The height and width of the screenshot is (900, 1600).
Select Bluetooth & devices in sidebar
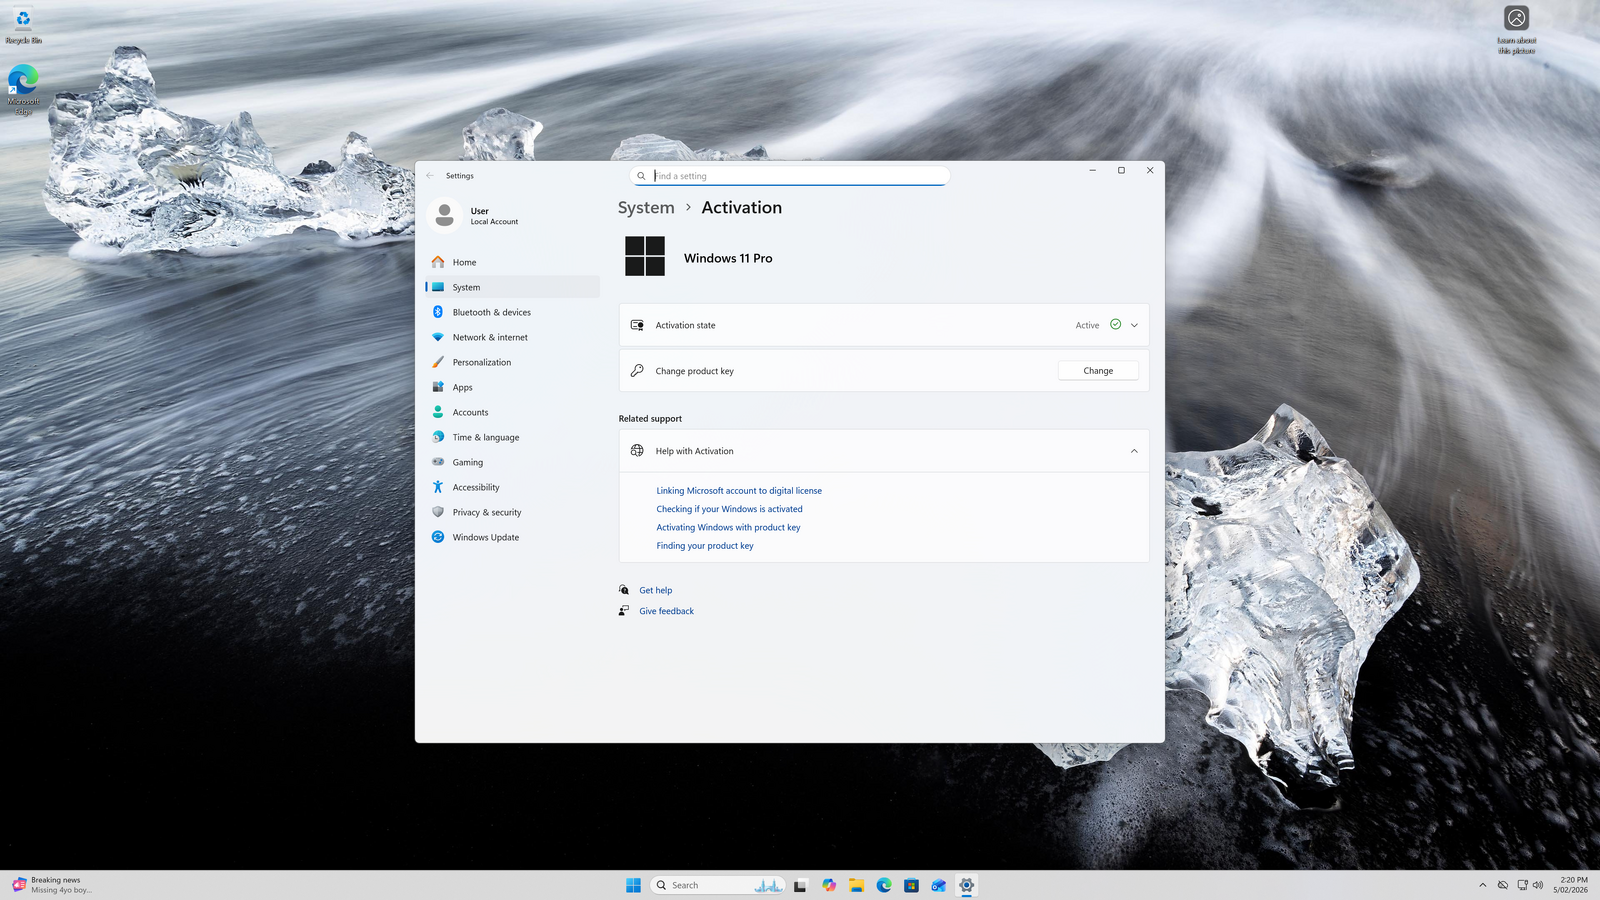(x=491, y=313)
